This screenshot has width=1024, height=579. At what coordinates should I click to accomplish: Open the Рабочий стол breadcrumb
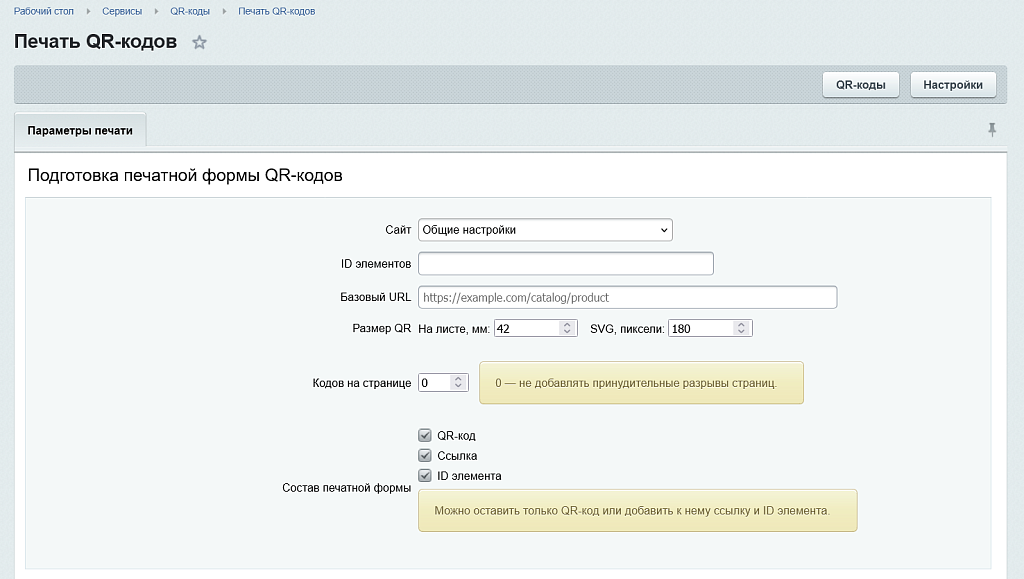(x=44, y=11)
